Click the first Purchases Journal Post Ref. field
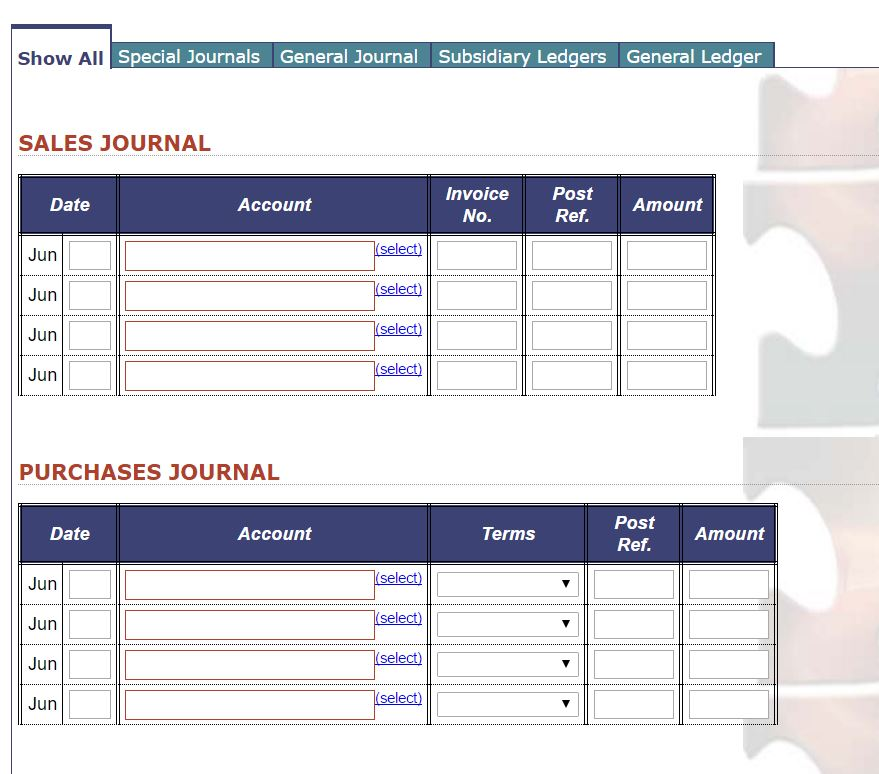This screenshot has width=879, height=774. tap(635, 583)
